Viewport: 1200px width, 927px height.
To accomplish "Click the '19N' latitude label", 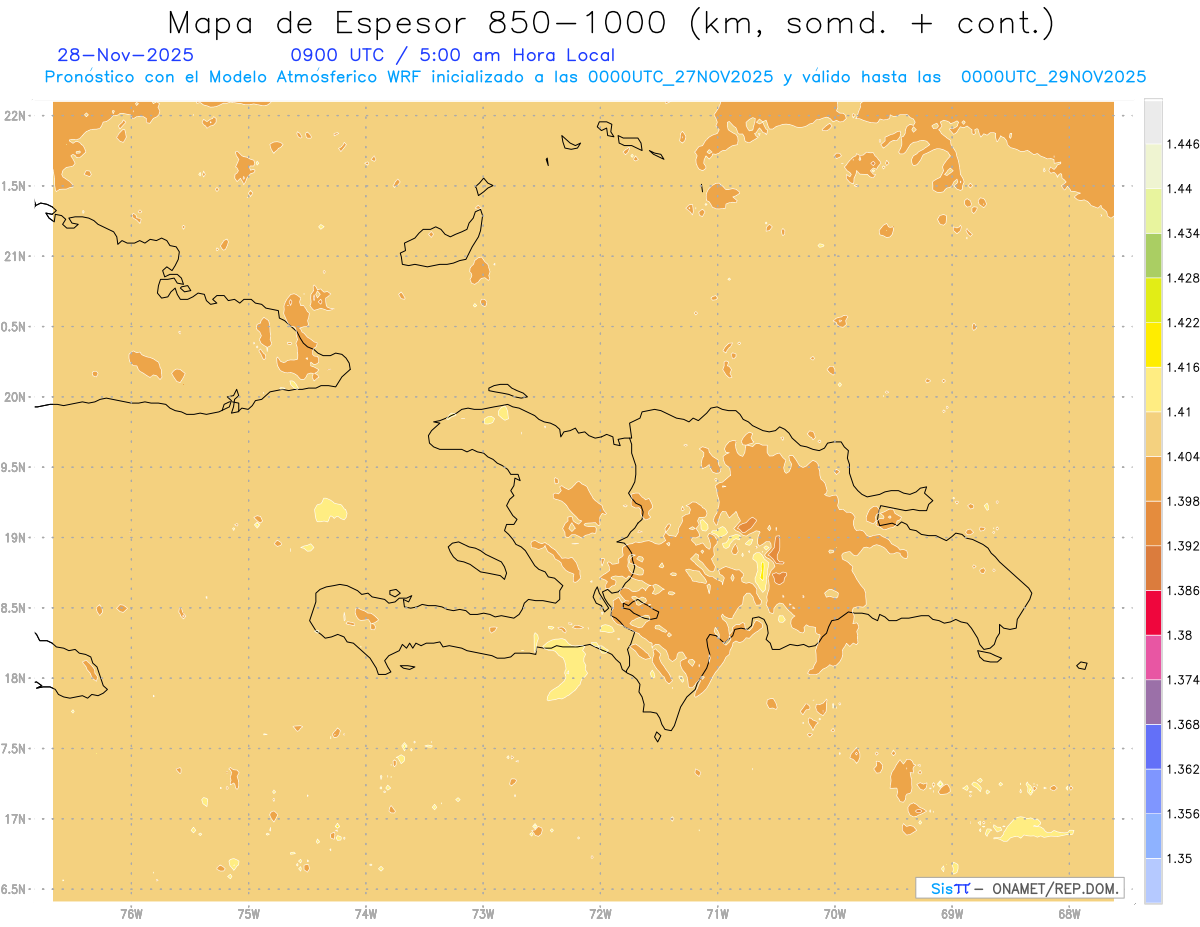I will point(16,537).
